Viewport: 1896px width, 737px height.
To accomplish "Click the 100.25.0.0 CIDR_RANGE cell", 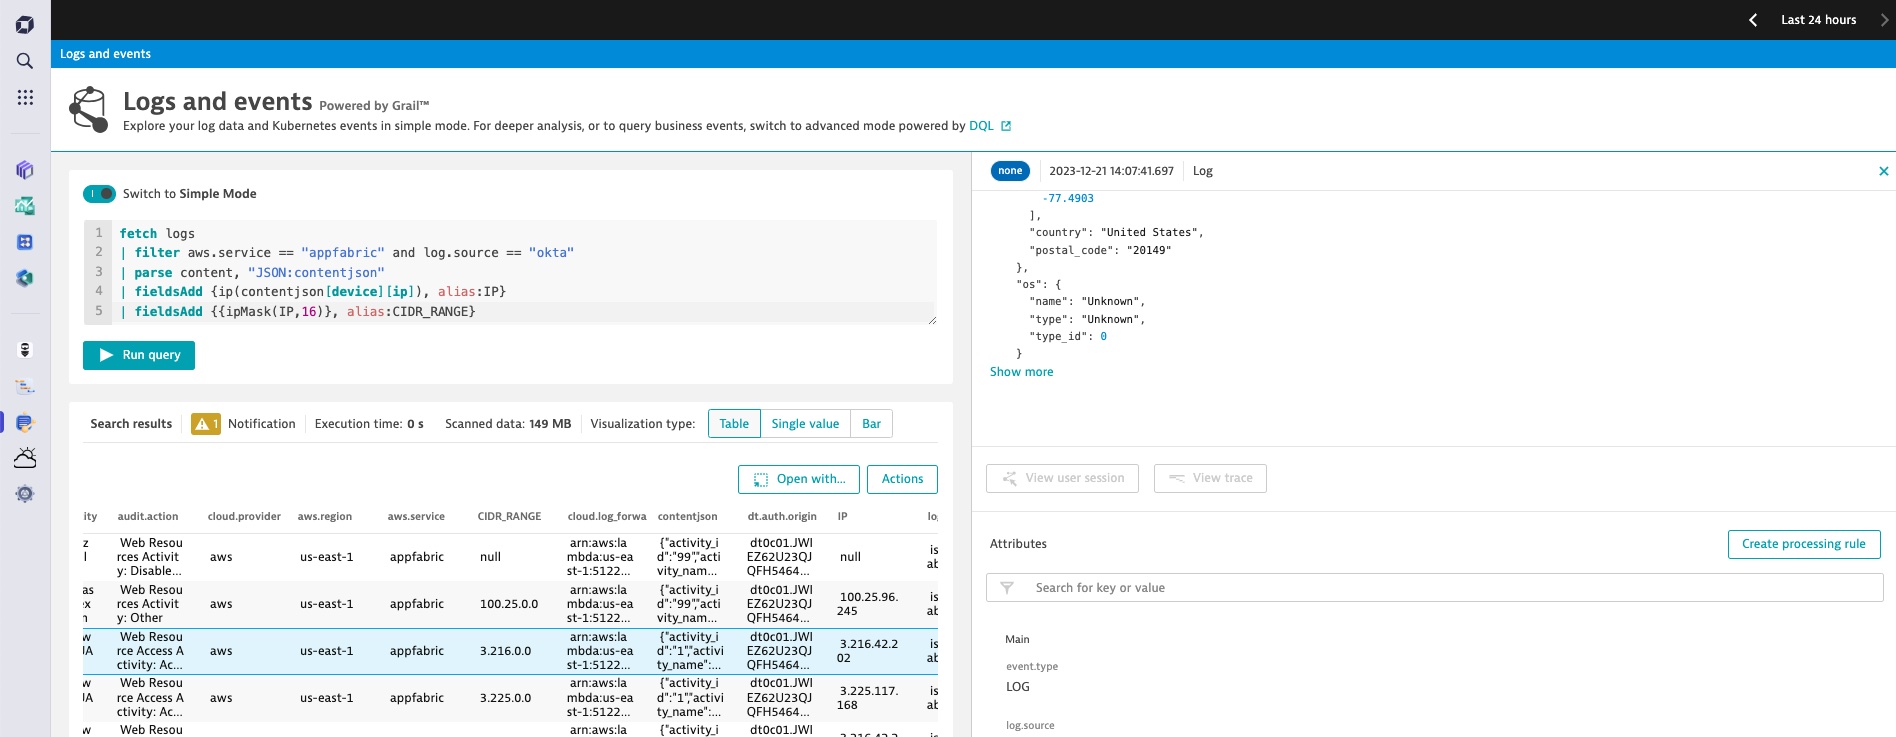I will coord(509,605).
